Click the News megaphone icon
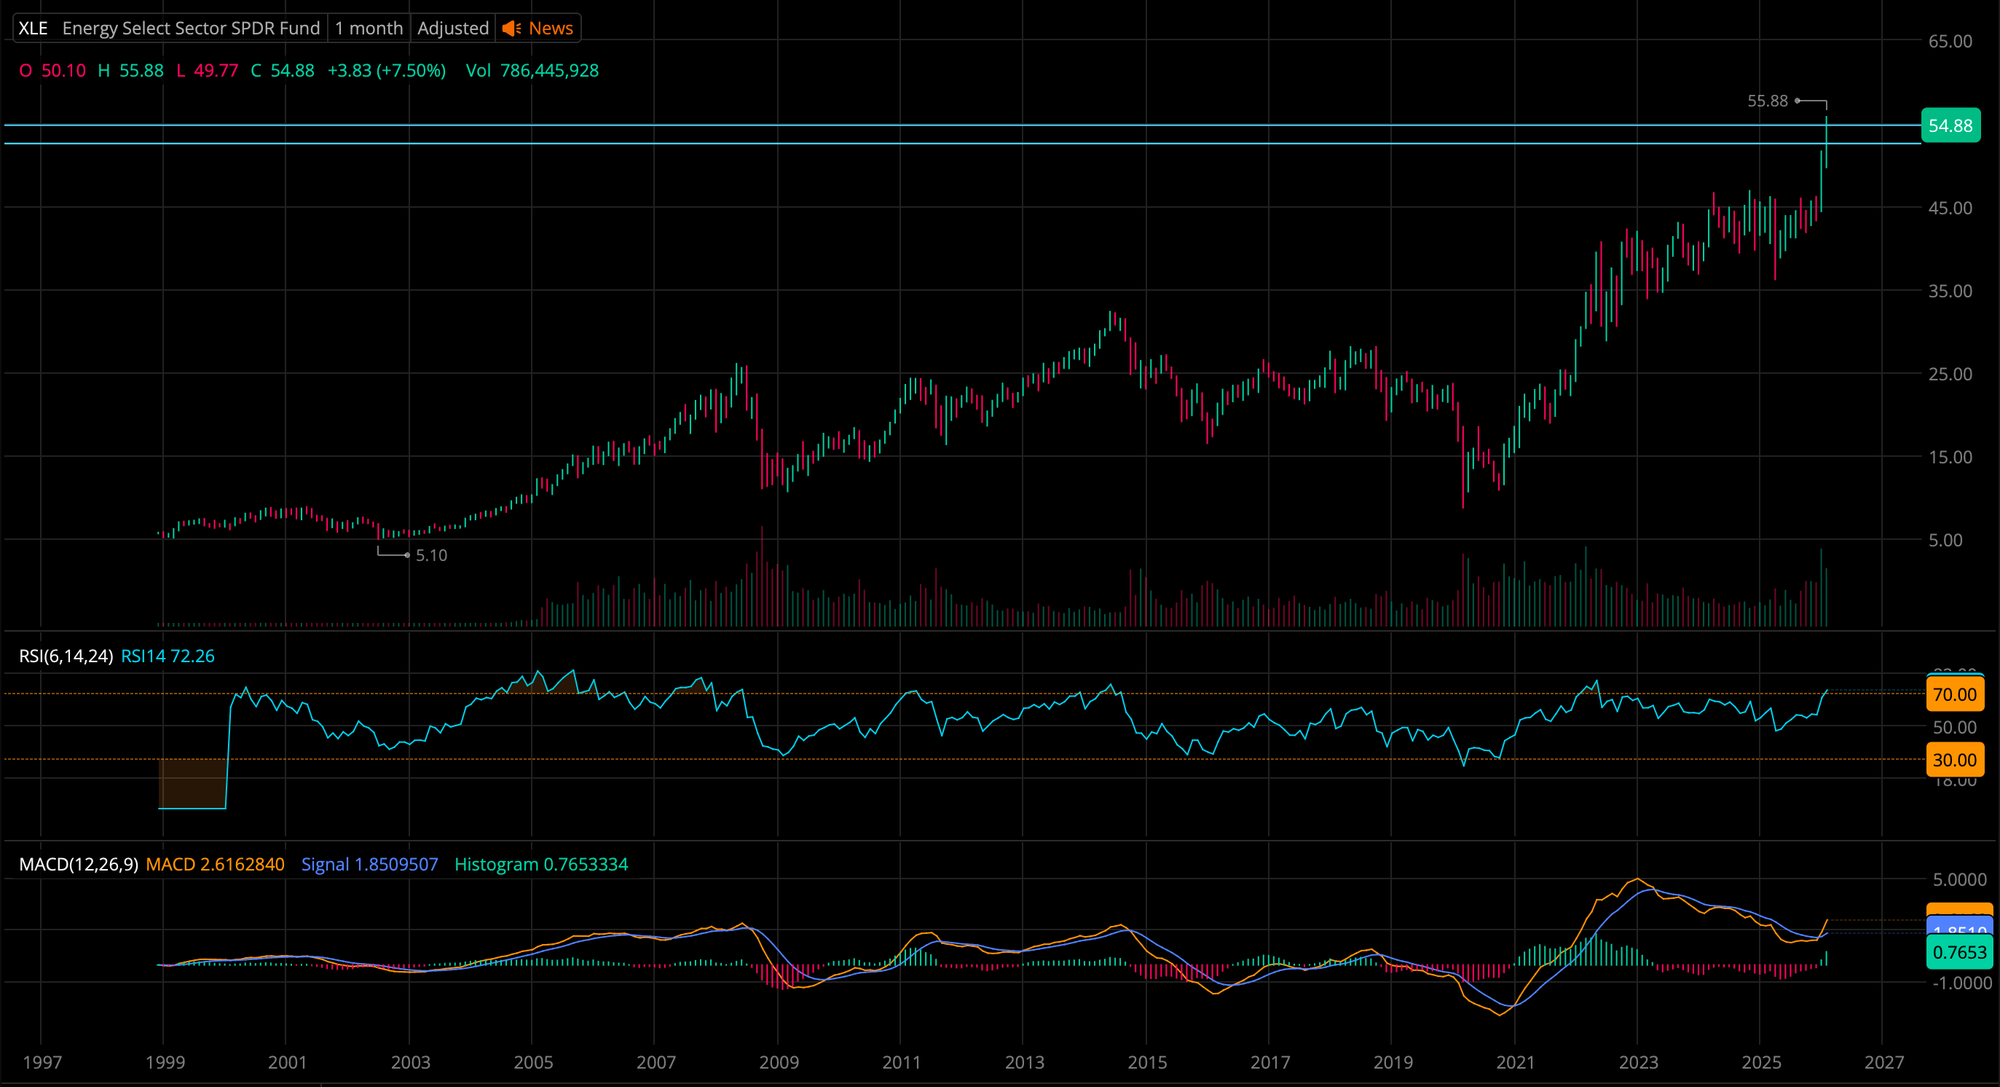Image resolution: width=2000 pixels, height=1087 pixels. (511, 28)
